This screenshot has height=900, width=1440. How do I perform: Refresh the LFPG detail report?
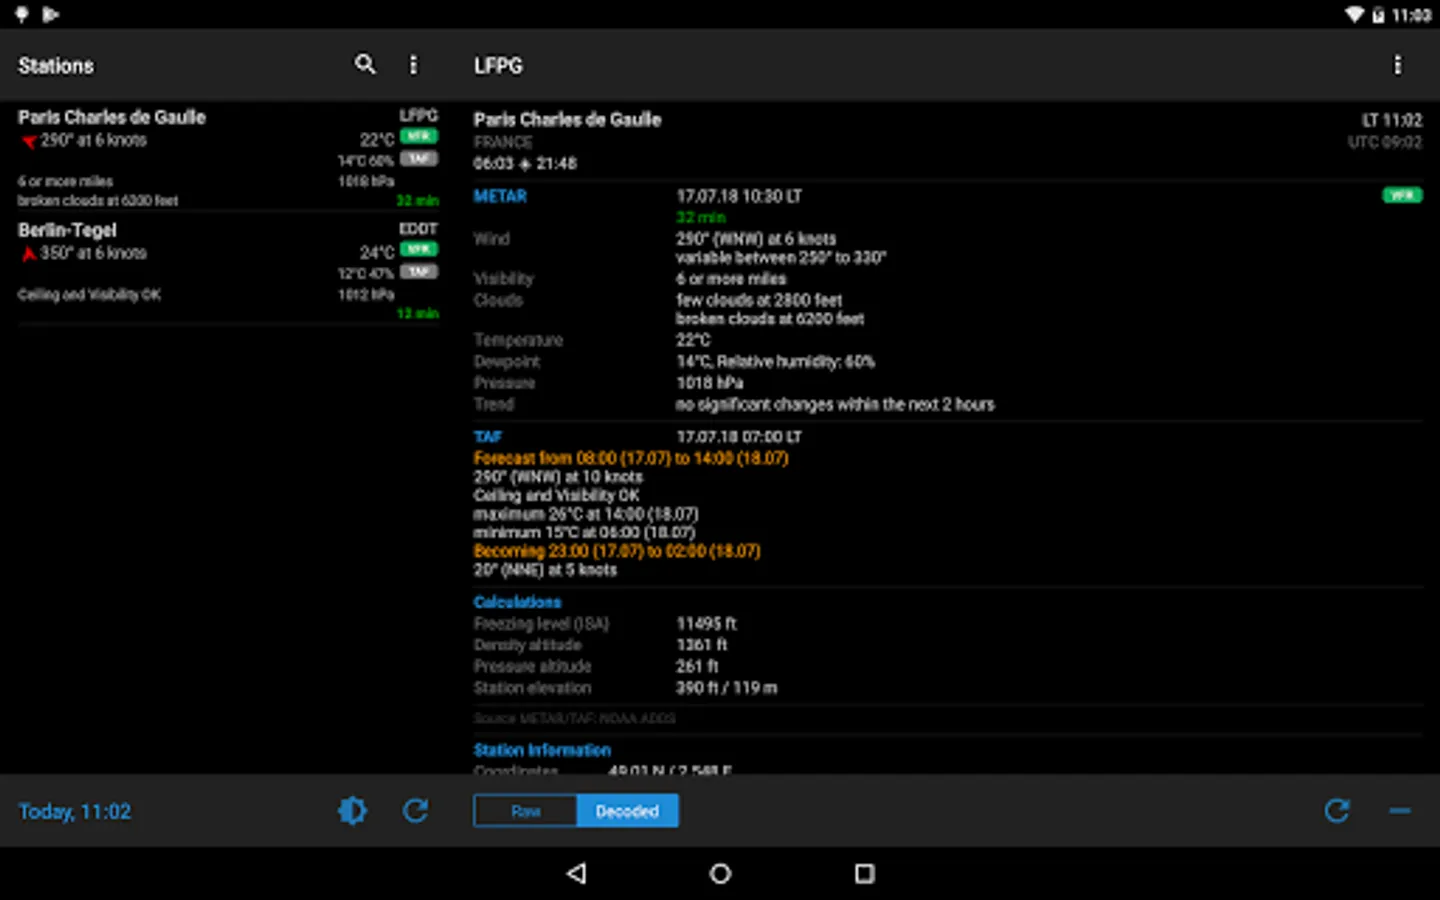pos(1337,810)
